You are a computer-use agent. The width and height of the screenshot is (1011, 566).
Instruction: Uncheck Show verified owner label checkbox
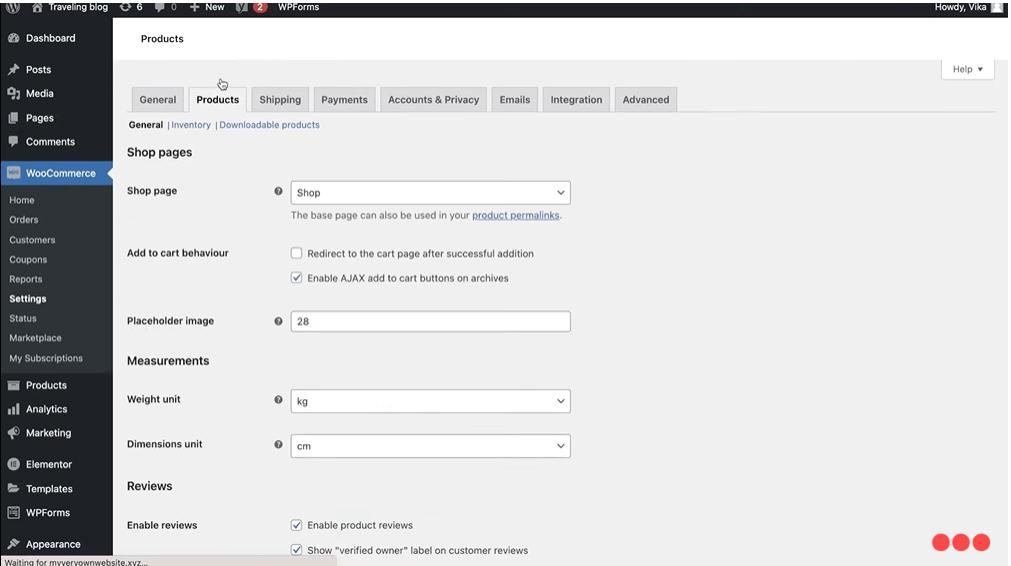(297, 550)
